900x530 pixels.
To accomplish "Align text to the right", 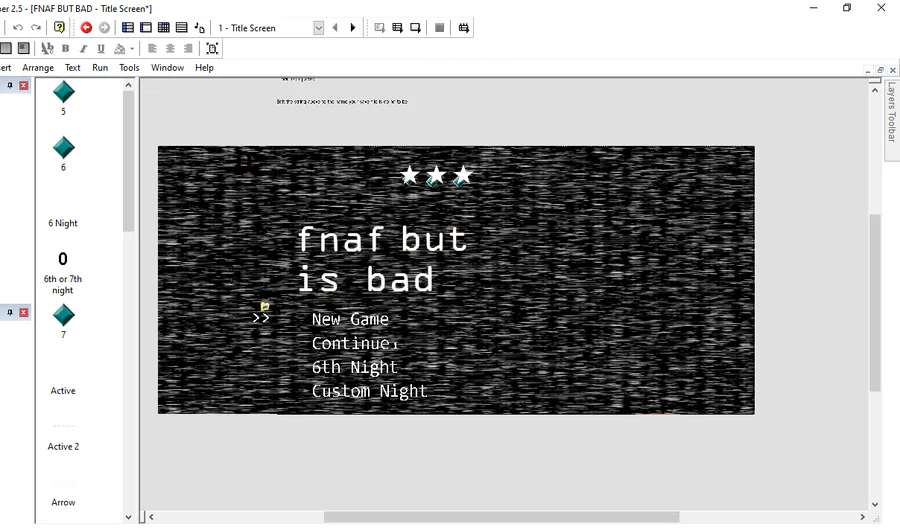I will 188,49.
